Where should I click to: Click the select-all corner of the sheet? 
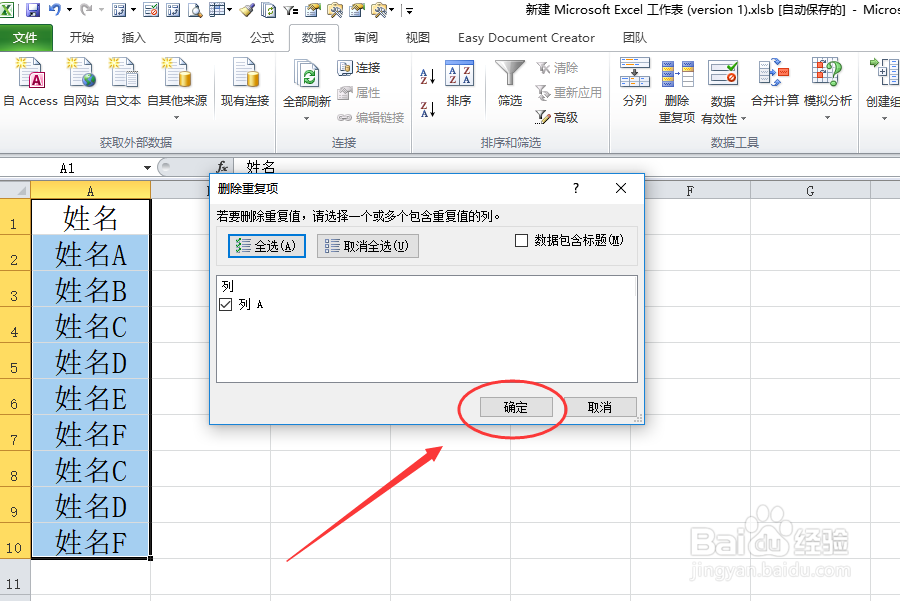click(15, 190)
